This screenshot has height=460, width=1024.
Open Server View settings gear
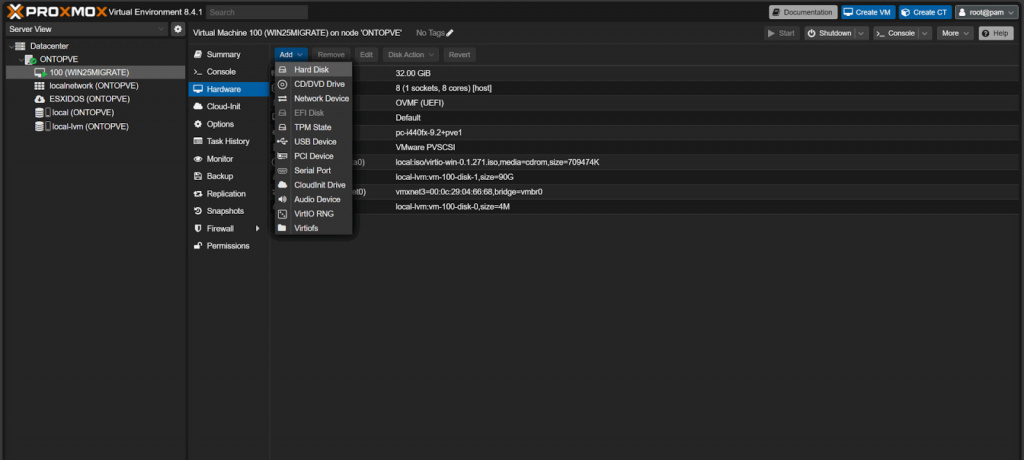(x=178, y=29)
